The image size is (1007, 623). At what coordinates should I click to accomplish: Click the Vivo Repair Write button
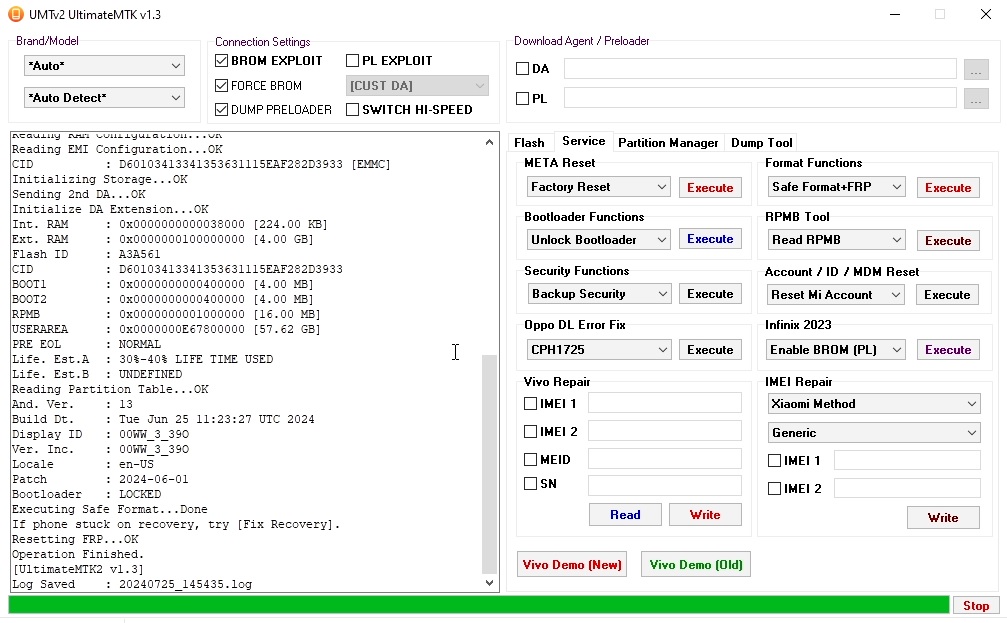[705, 514]
